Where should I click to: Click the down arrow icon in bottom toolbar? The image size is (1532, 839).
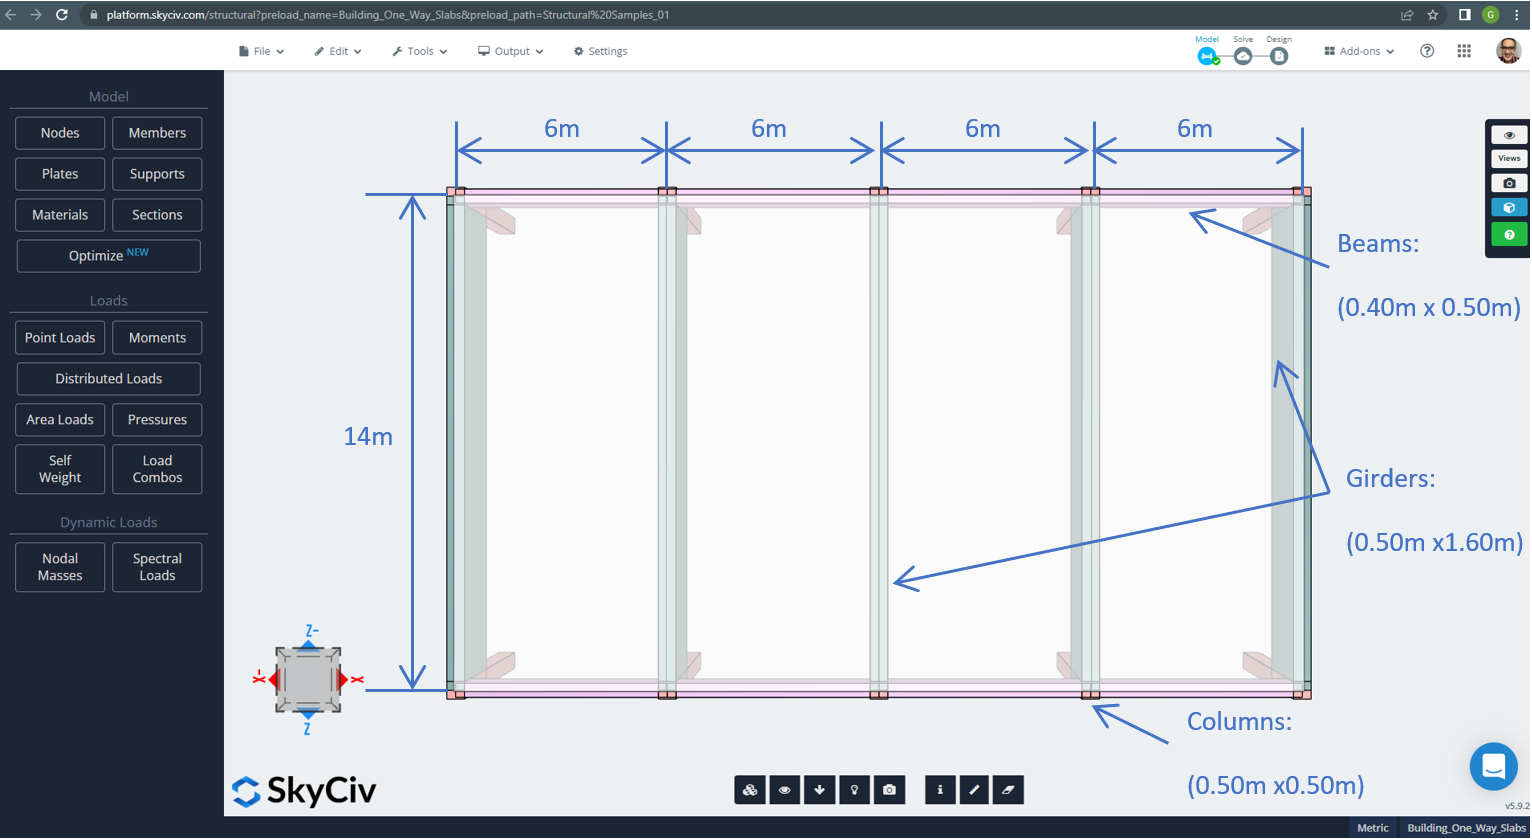point(819,790)
